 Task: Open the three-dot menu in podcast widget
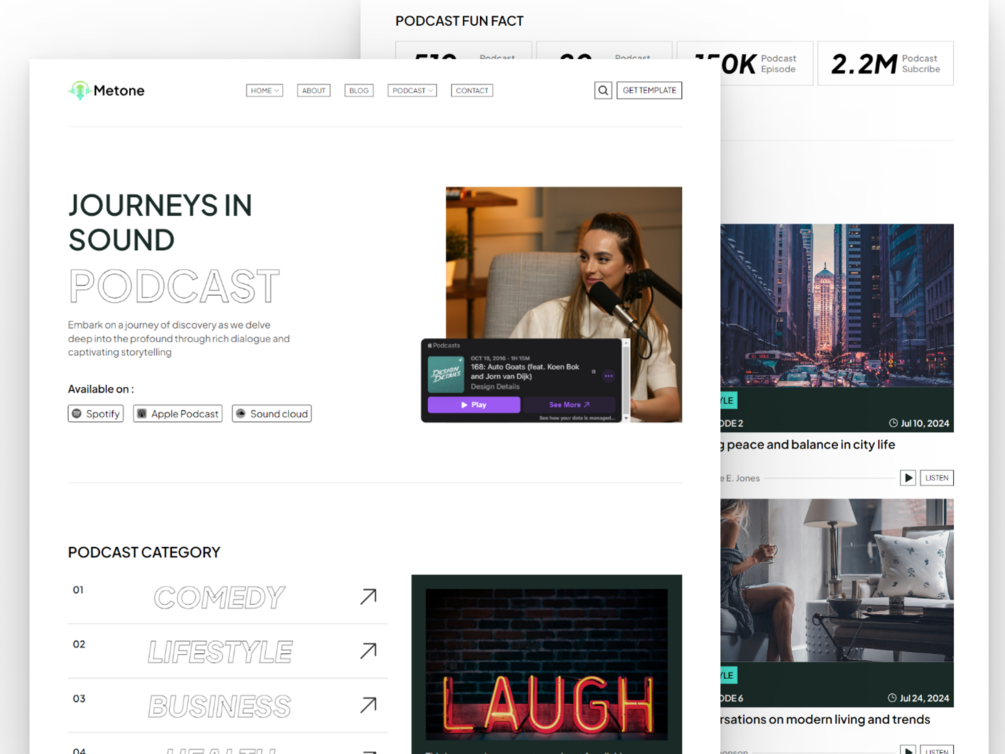608,376
